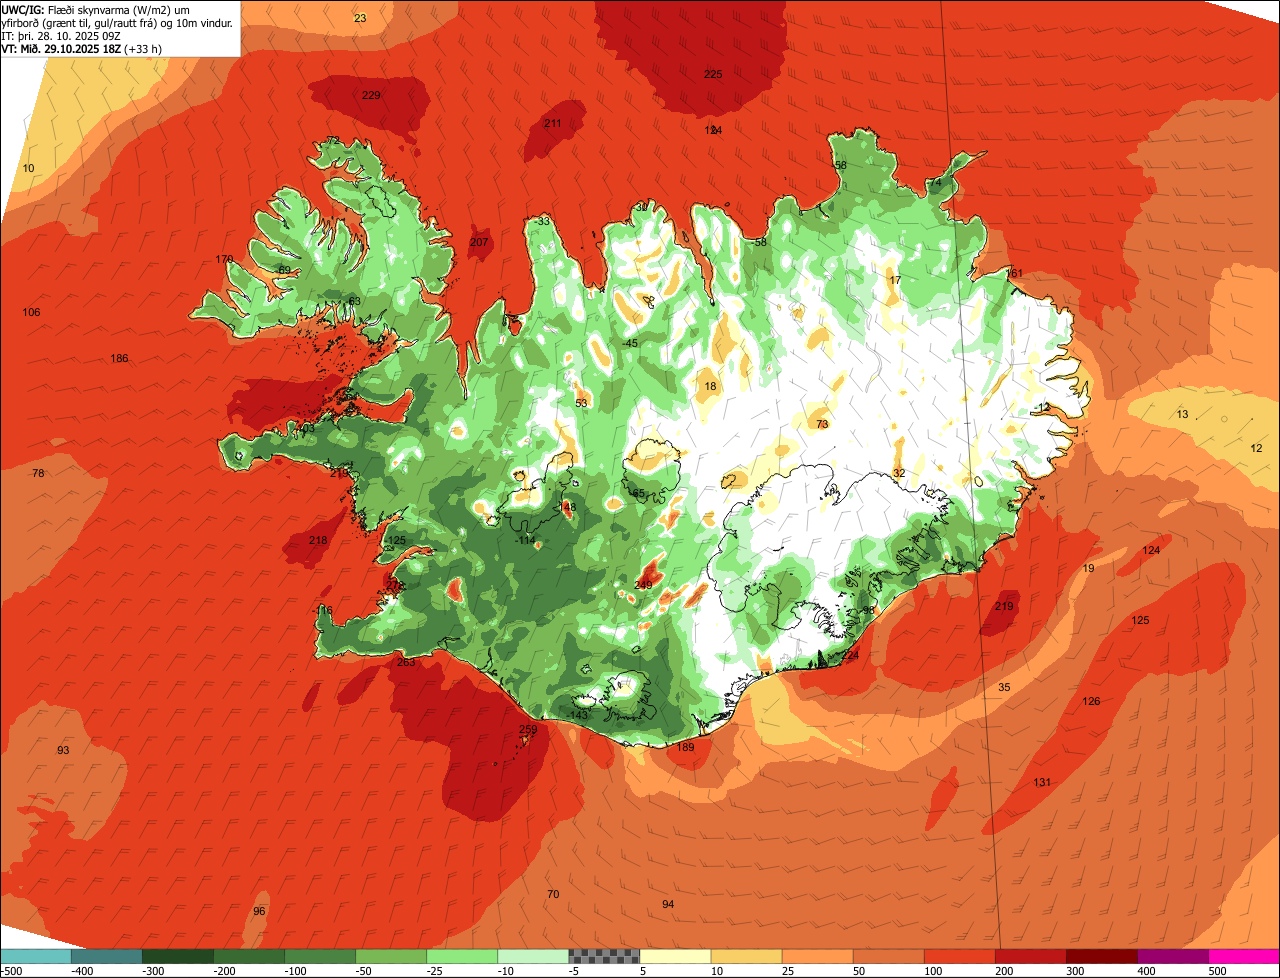The height and width of the screenshot is (978, 1280).
Task: Click the map value 189
Action: [685, 747]
